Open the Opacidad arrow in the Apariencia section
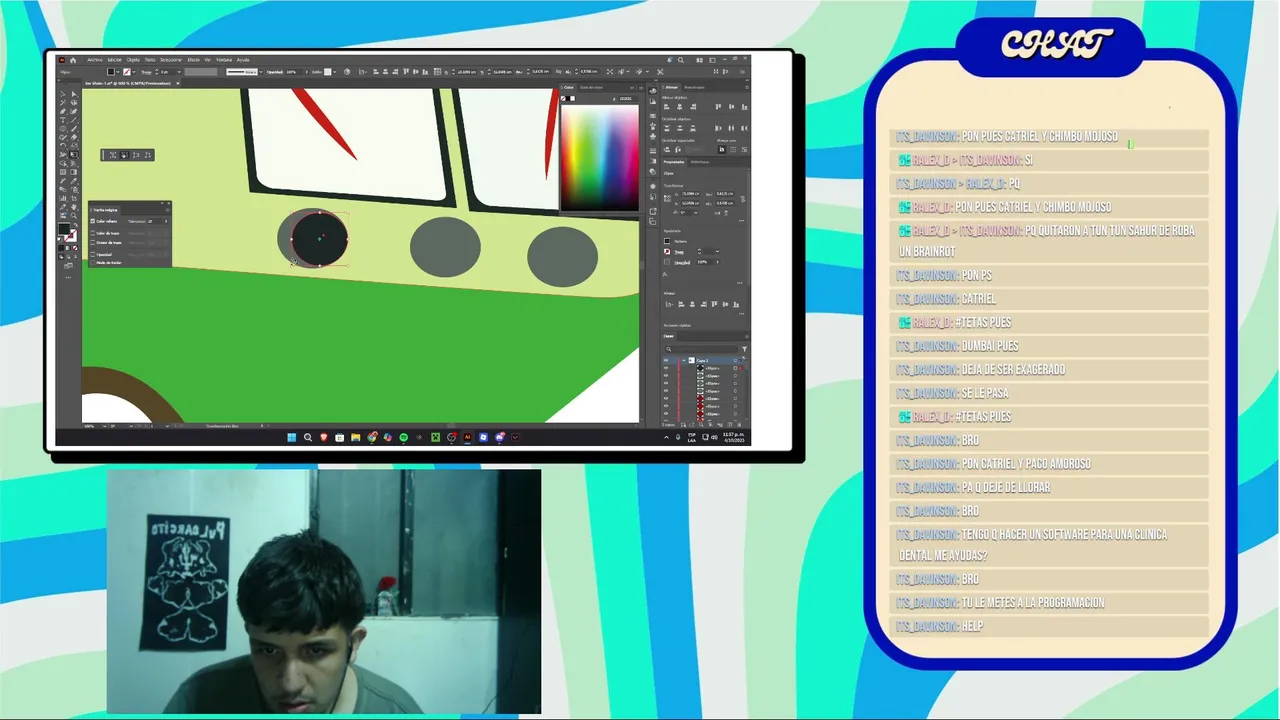The width and height of the screenshot is (1280, 720). (717, 262)
